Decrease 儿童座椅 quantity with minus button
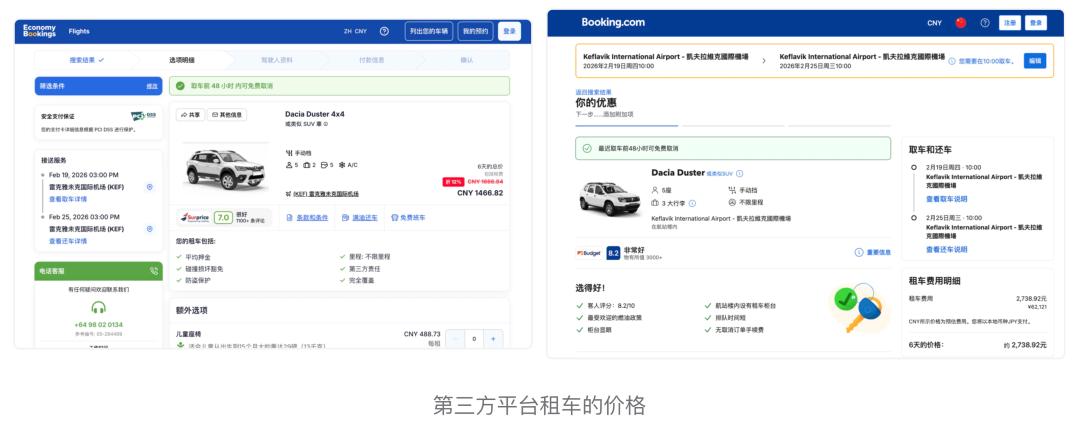 point(455,339)
